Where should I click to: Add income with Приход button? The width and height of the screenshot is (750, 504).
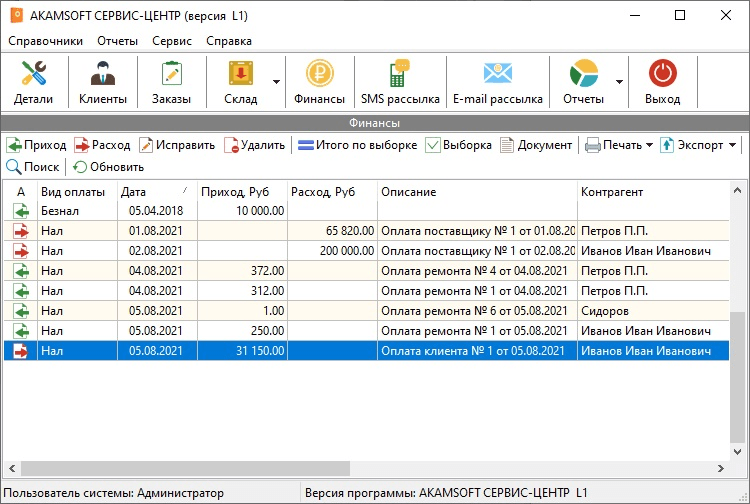[36, 145]
